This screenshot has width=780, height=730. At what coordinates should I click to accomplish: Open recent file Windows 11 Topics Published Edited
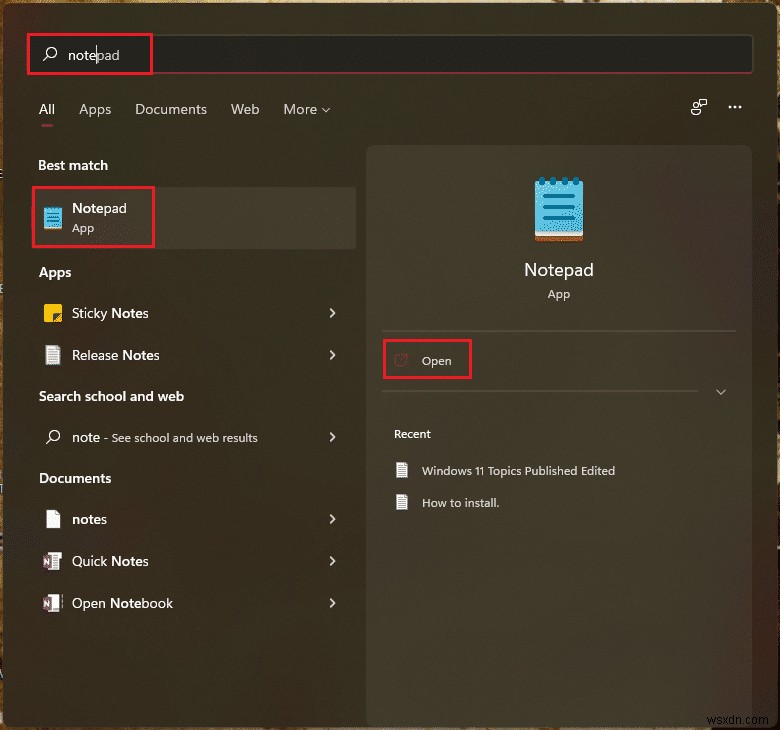pyautogui.click(x=518, y=471)
